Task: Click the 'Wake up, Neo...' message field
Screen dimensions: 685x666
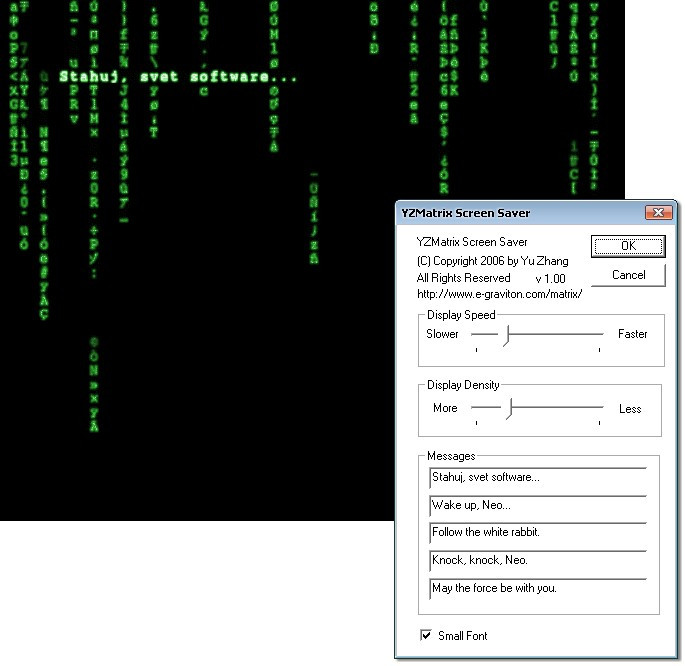Action: click(538, 505)
